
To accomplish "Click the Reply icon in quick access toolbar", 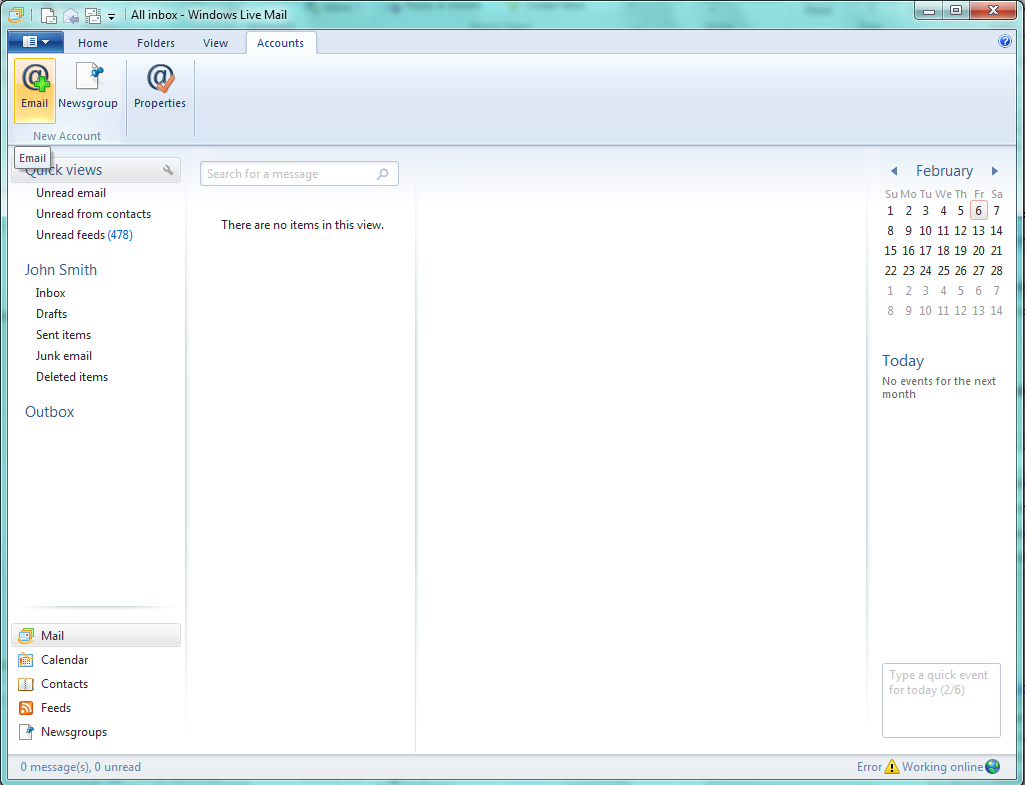I will [x=71, y=15].
